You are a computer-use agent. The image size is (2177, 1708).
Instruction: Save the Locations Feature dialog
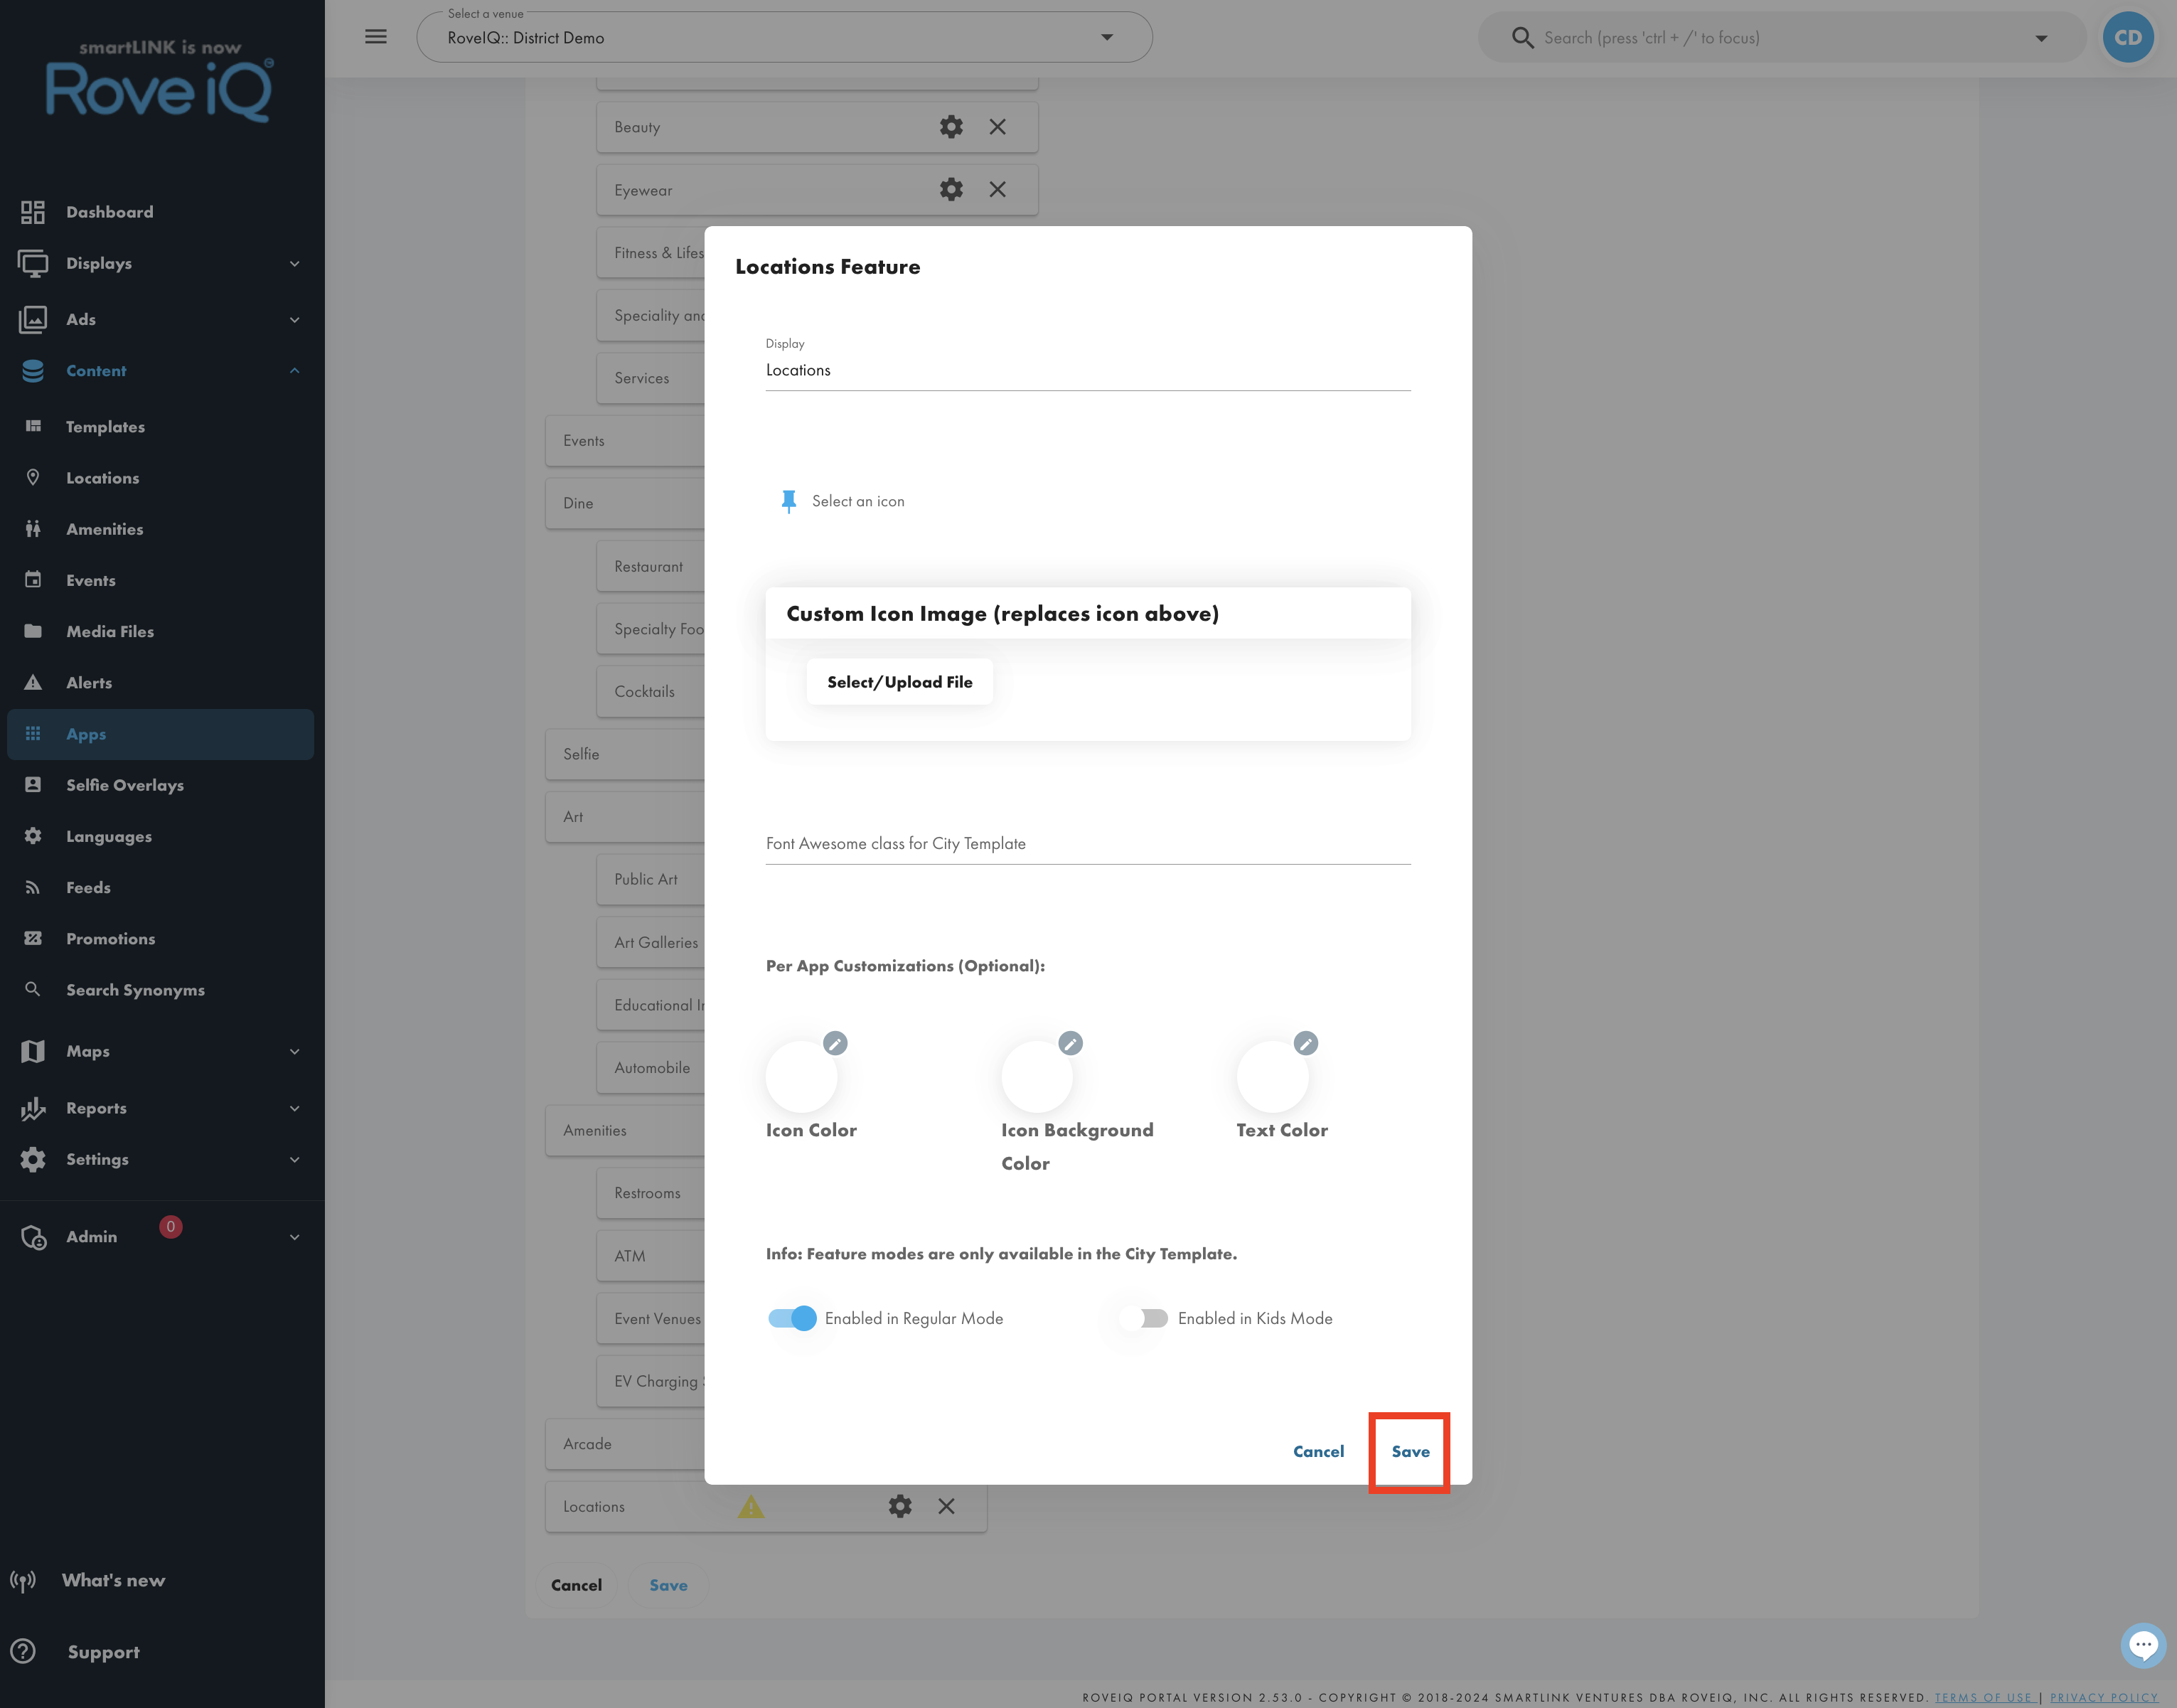pos(1410,1451)
